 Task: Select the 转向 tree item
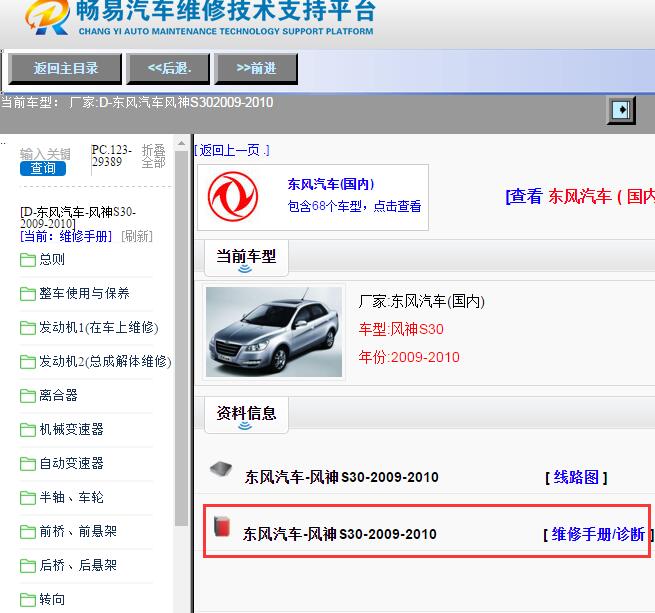pyautogui.click(x=52, y=600)
